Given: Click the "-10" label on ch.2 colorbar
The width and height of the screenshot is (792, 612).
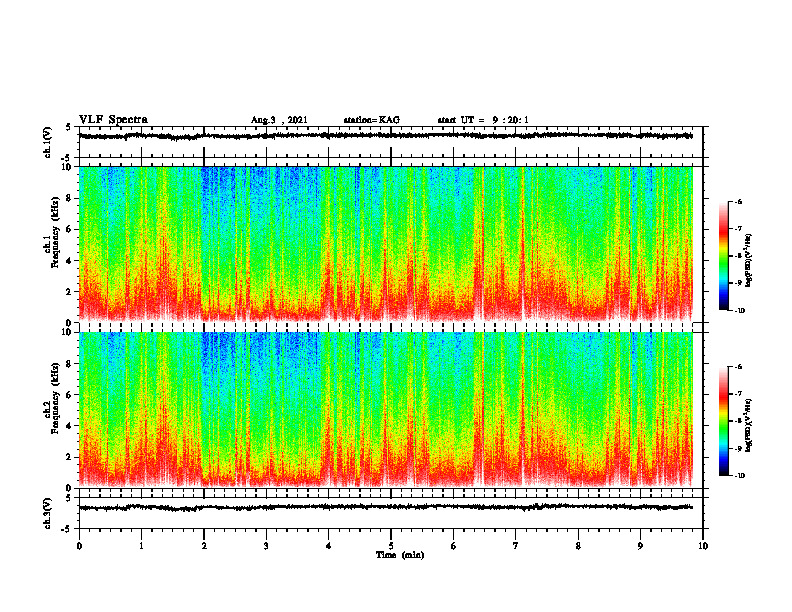Looking at the screenshot, I should pyautogui.click(x=739, y=476).
